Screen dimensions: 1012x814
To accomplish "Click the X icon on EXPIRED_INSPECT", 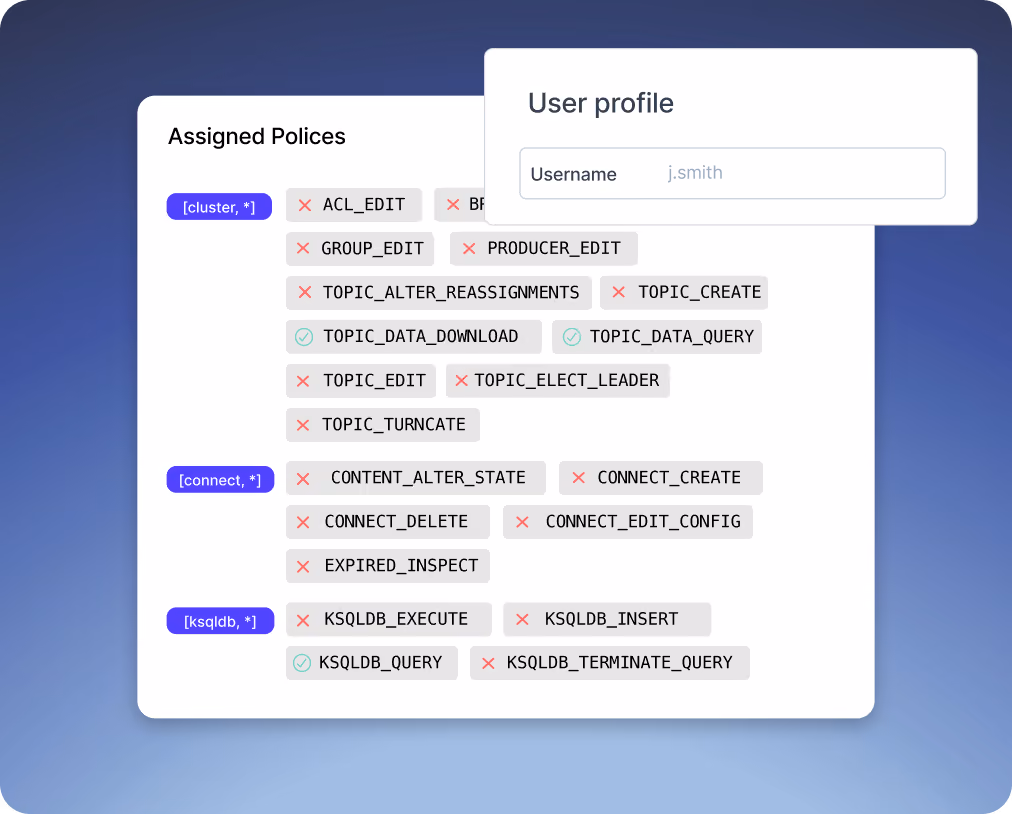I will tap(303, 567).
